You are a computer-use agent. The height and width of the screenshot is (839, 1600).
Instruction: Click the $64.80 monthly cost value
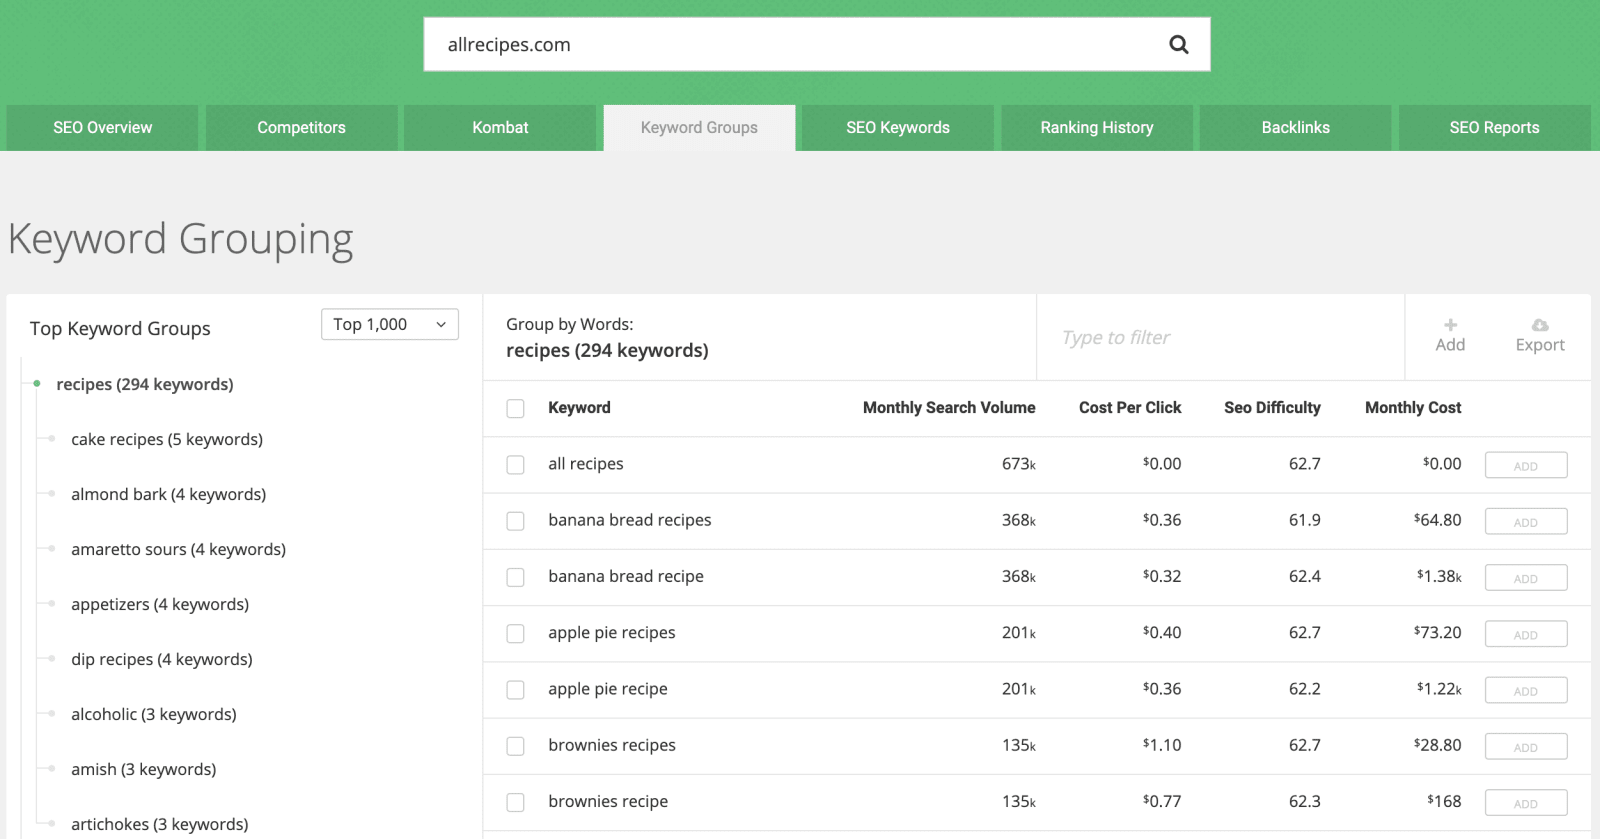[x=1438, y=520]
